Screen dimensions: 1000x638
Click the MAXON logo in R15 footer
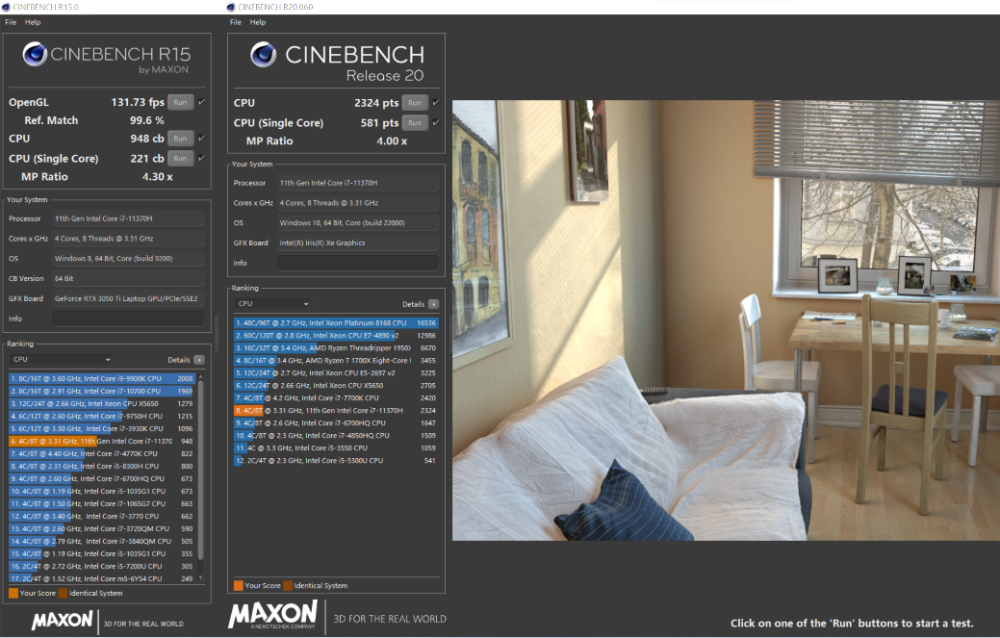click(x=62, y=620)
